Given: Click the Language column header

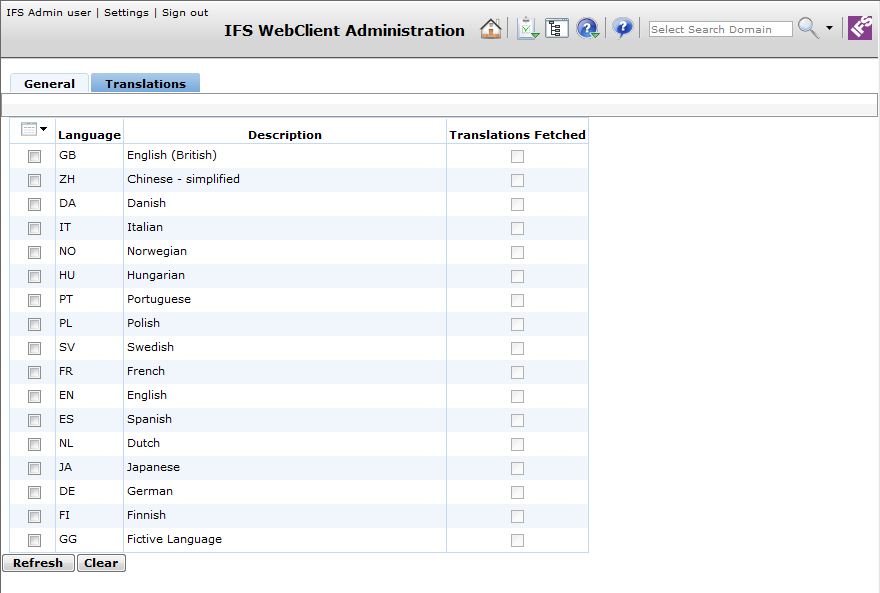Looking at the screenshot, I should pyautogui.click(x=89, y=135).
